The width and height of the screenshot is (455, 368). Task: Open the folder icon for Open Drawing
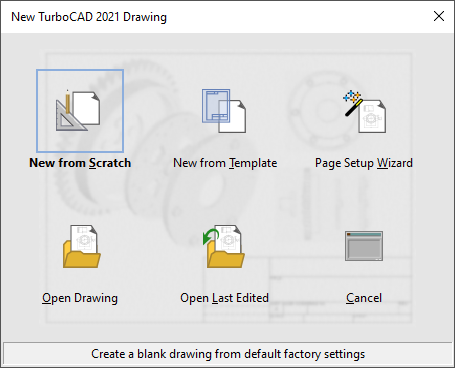82,246
